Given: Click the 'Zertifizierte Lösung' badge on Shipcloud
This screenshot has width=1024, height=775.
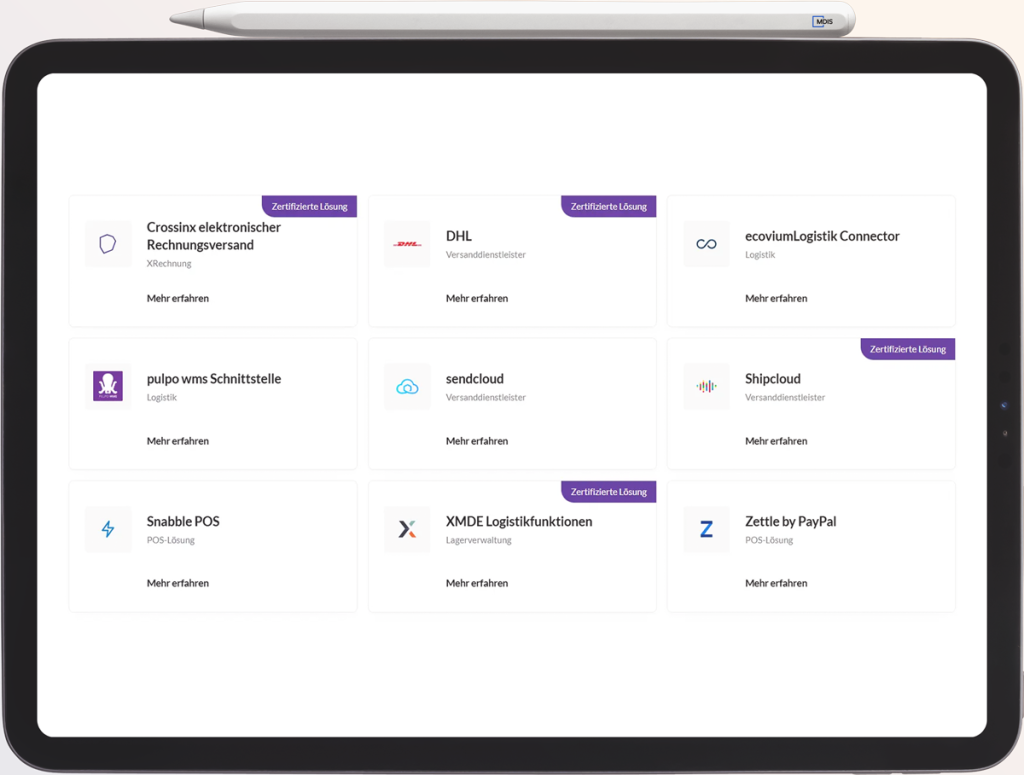Looking at the screenshot, I should (x=908, y=349).
